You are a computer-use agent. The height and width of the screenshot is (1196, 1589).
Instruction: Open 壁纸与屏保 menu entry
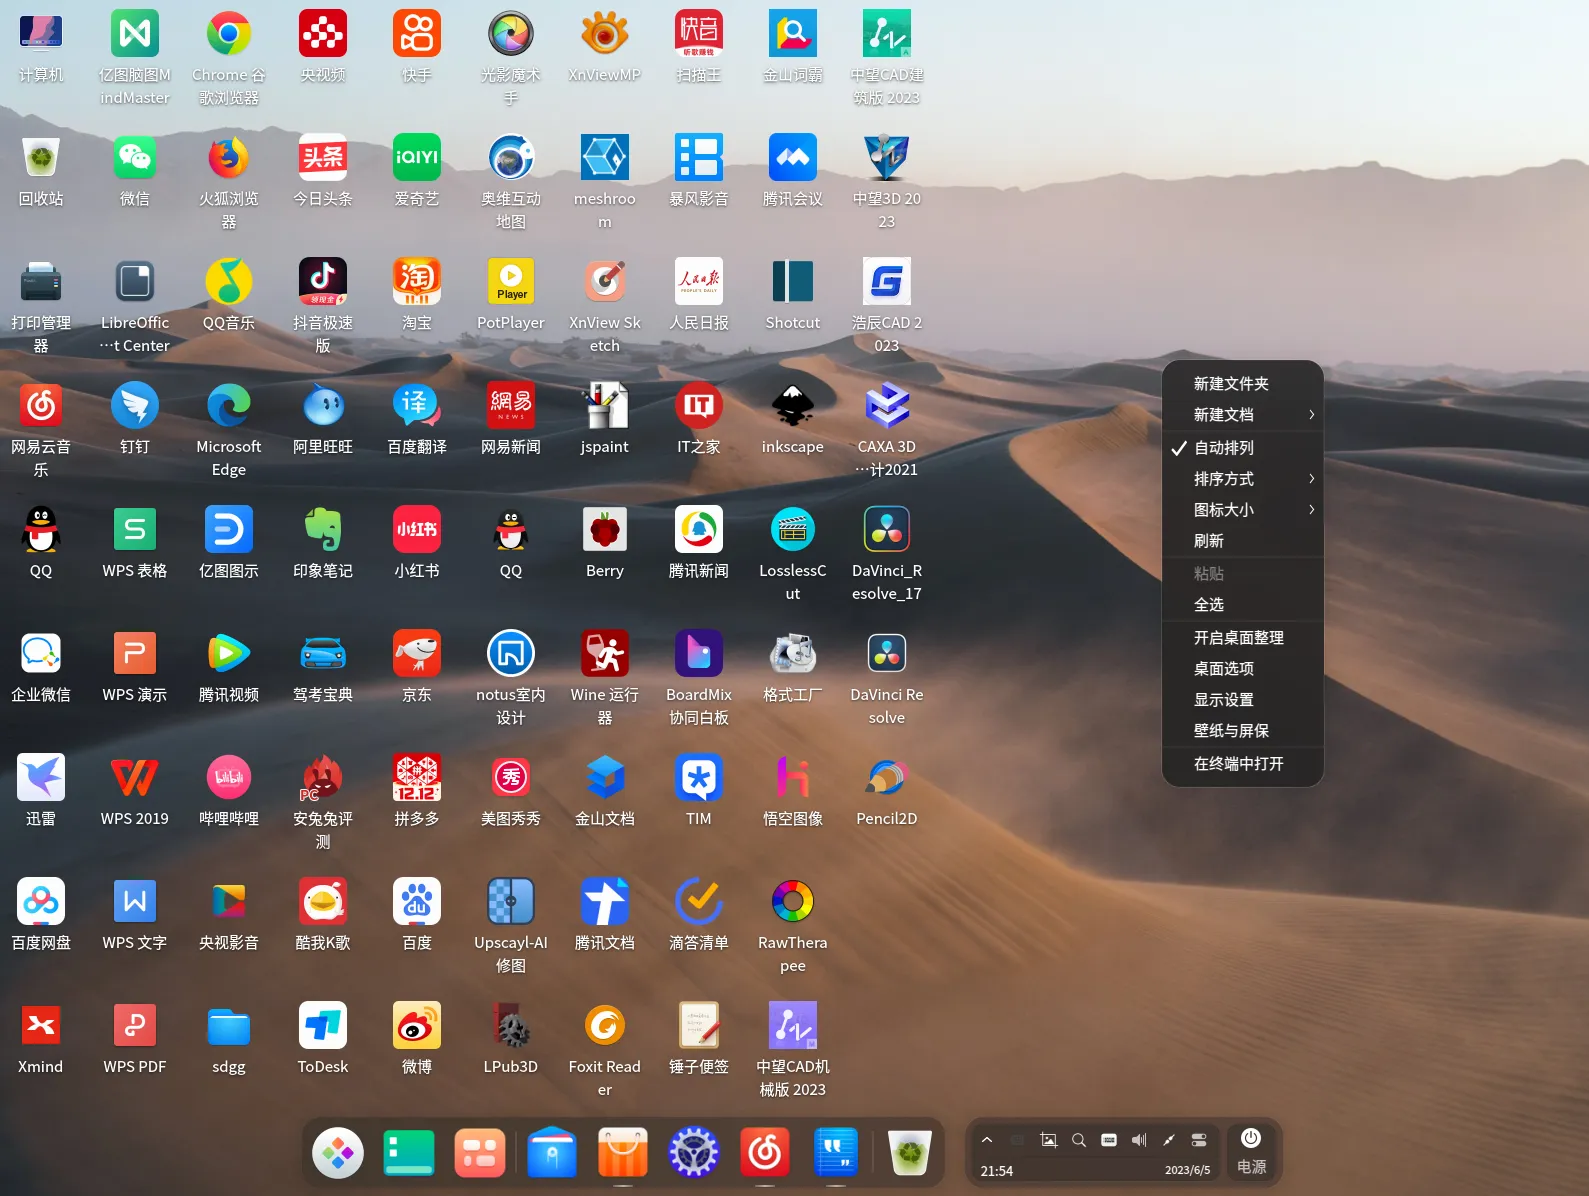pyautogui.click(x=1243, y=731)
